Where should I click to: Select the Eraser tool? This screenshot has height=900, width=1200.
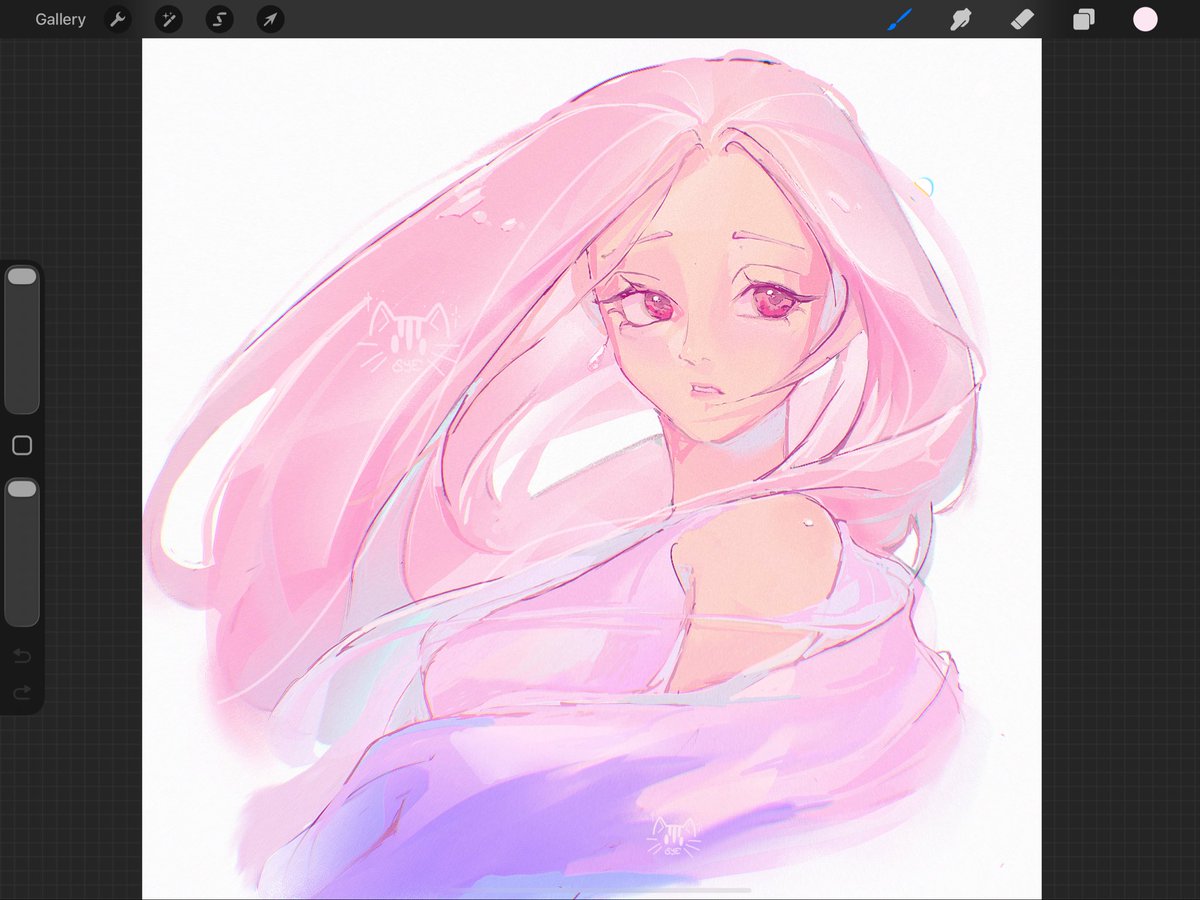[x=1022, y=19]
